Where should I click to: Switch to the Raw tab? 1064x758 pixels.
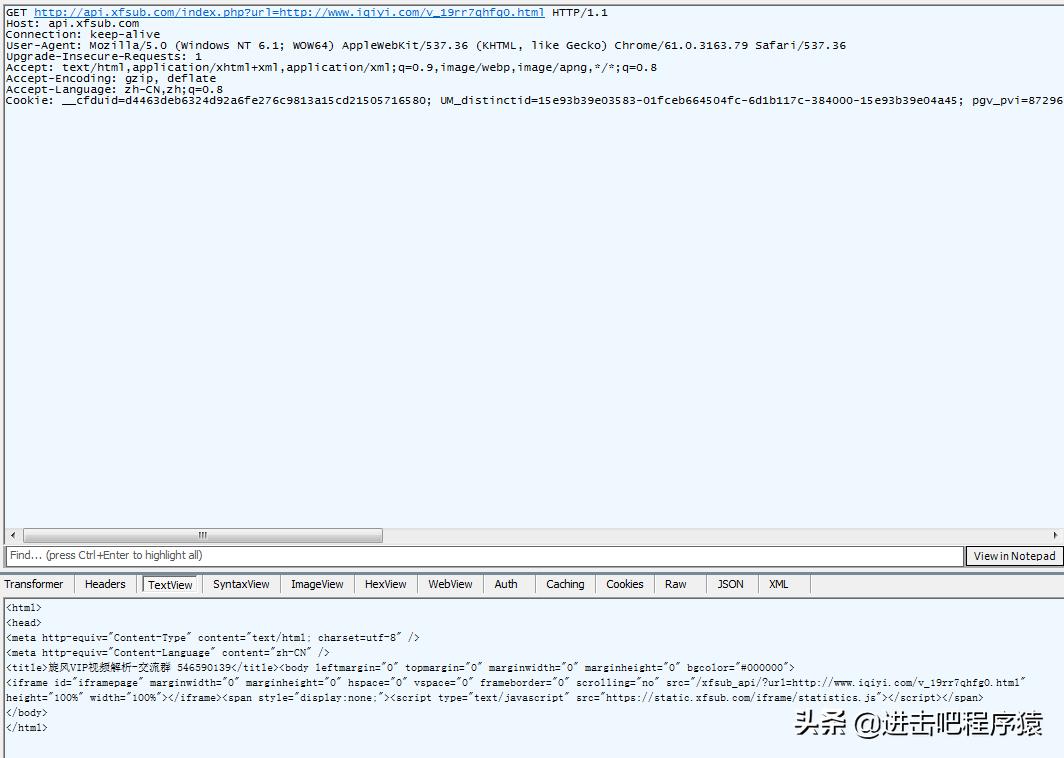click(x=676, y=584)
